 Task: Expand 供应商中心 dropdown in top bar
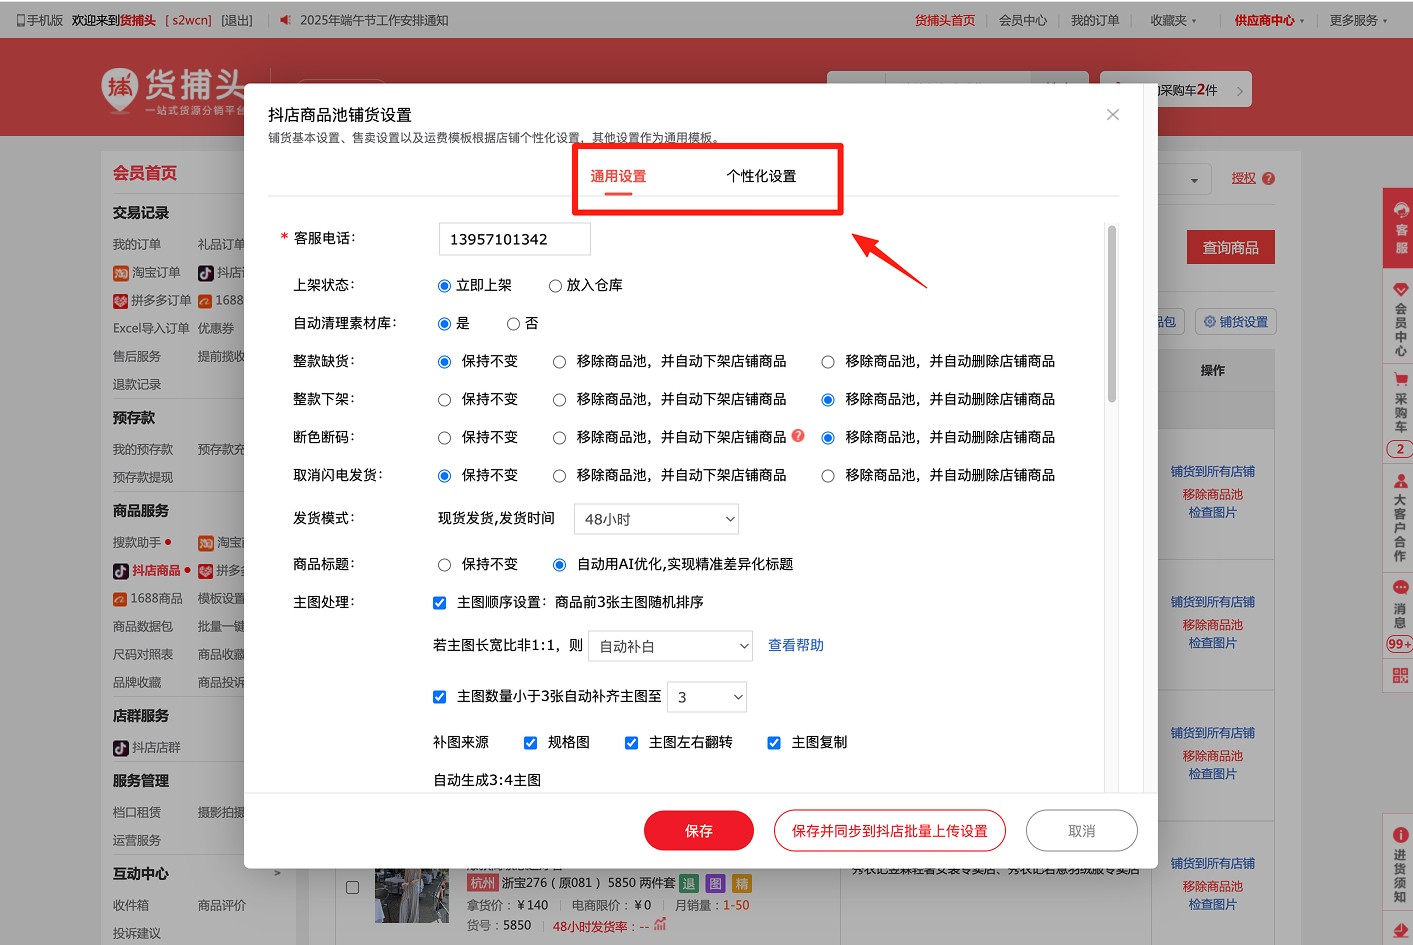click(x=1269, y=20)
